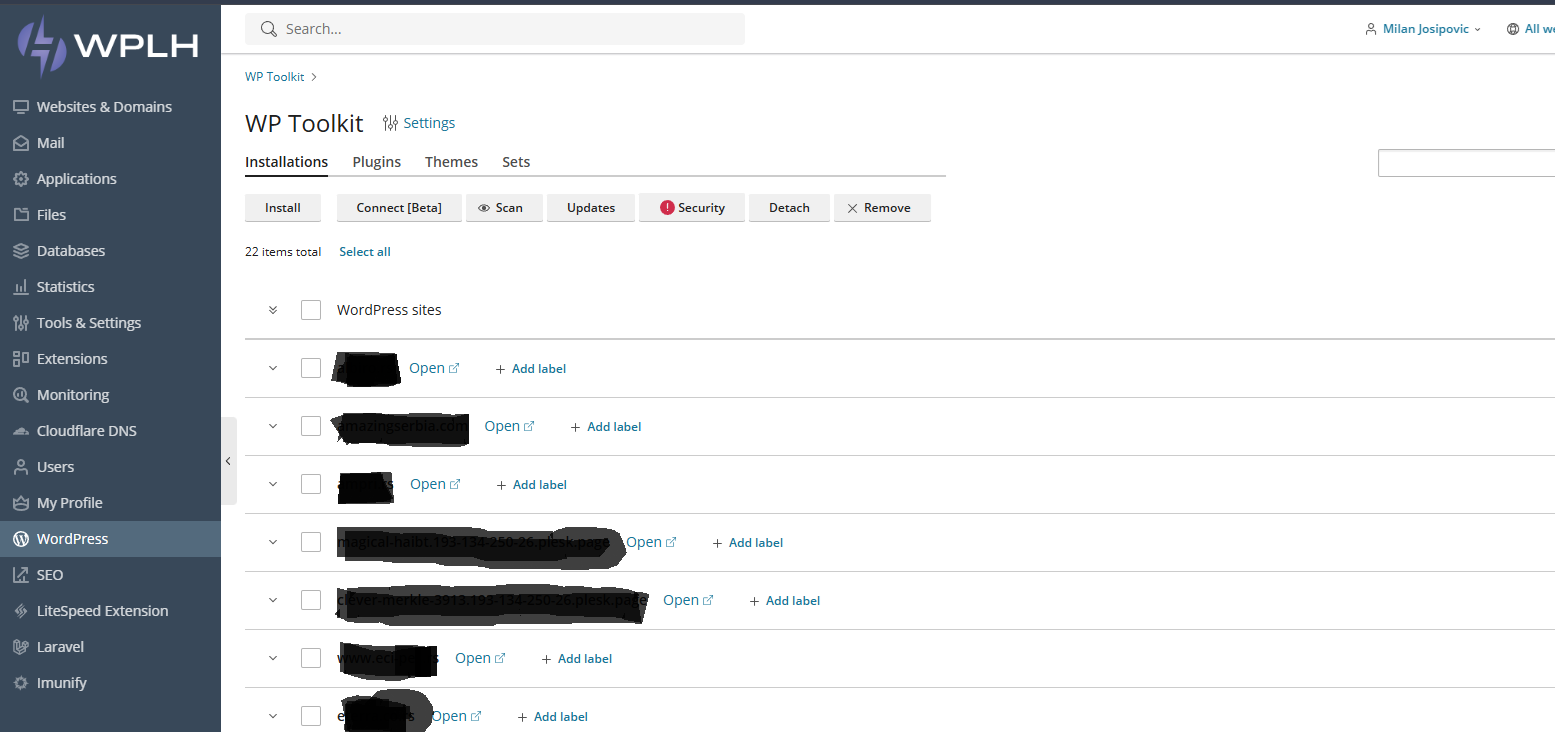Tick checkbox for the amazingserbia.com row
Viewport: 1555px width, 732px height.
[x=311, y=426]
